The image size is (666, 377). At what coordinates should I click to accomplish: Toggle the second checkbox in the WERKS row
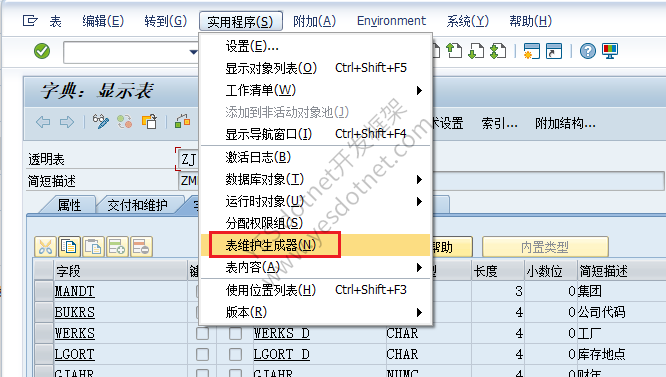tap(235, 333)
